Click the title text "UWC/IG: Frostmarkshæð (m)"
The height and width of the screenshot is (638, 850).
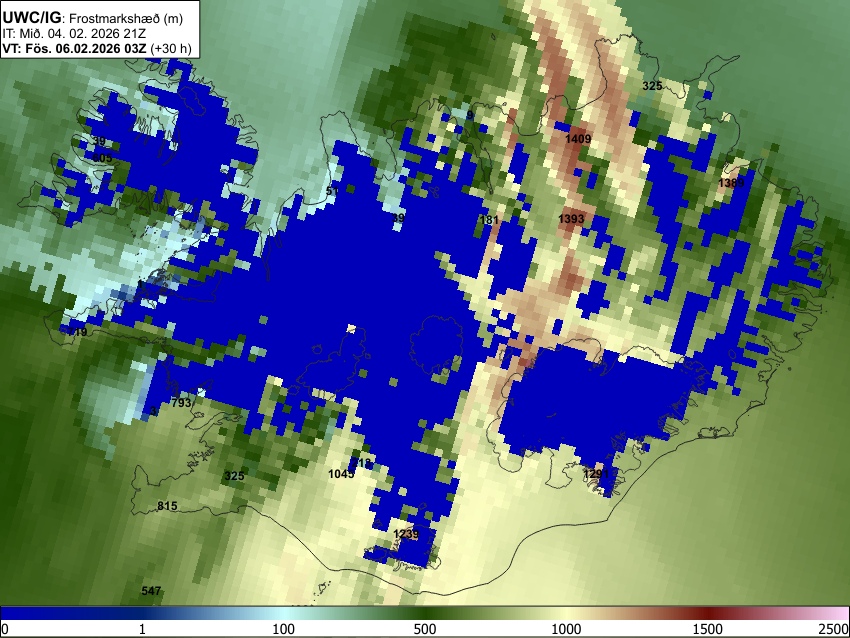pyautogui.click(x=93, y=18)
